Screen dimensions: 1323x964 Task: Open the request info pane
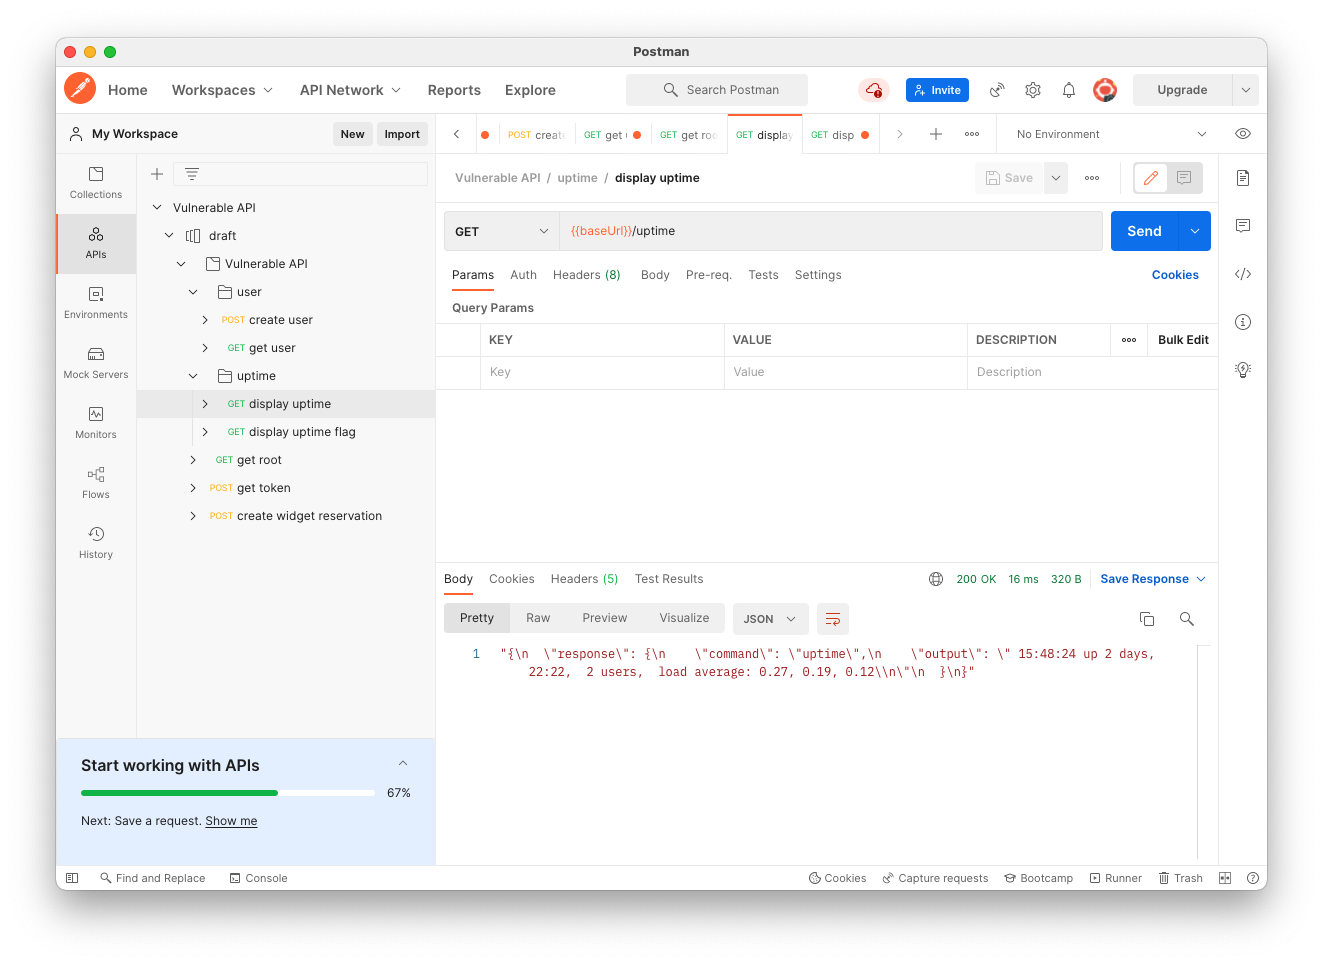pos(1243,322)
